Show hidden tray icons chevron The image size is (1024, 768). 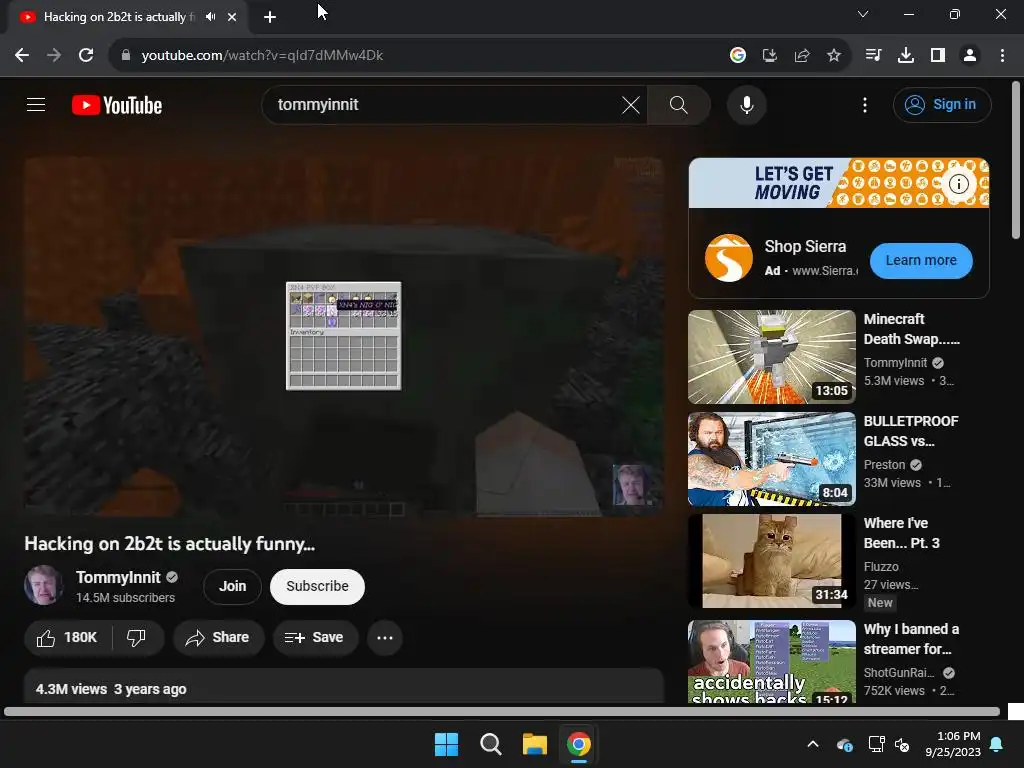813,744
